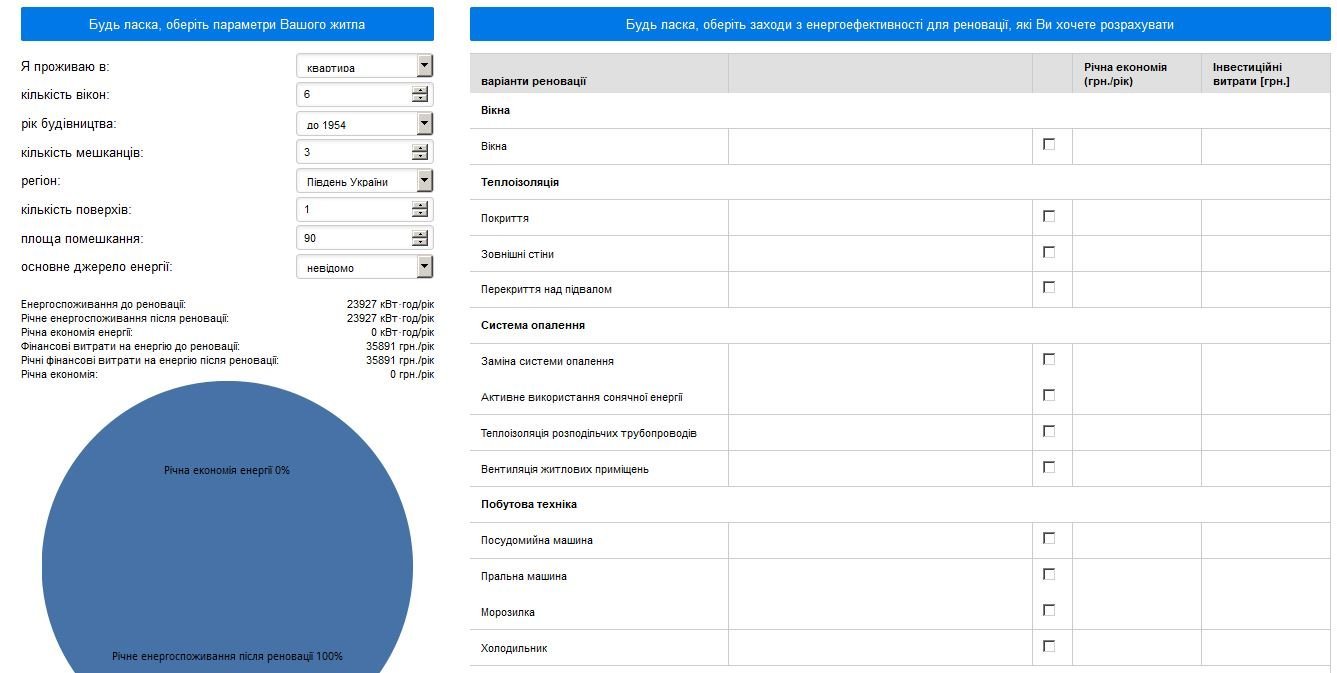Click the stepper arrows for 'кількість мешканців'

[420, 153]
